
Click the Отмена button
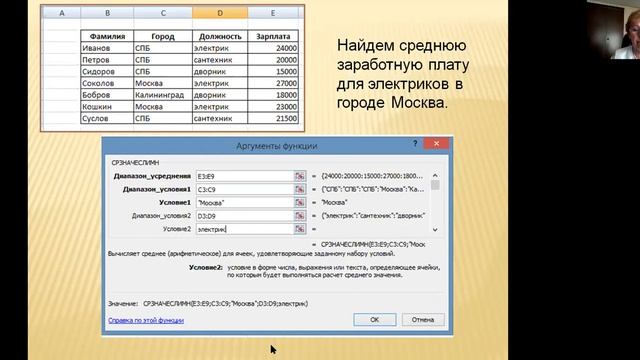pos(422,320)
